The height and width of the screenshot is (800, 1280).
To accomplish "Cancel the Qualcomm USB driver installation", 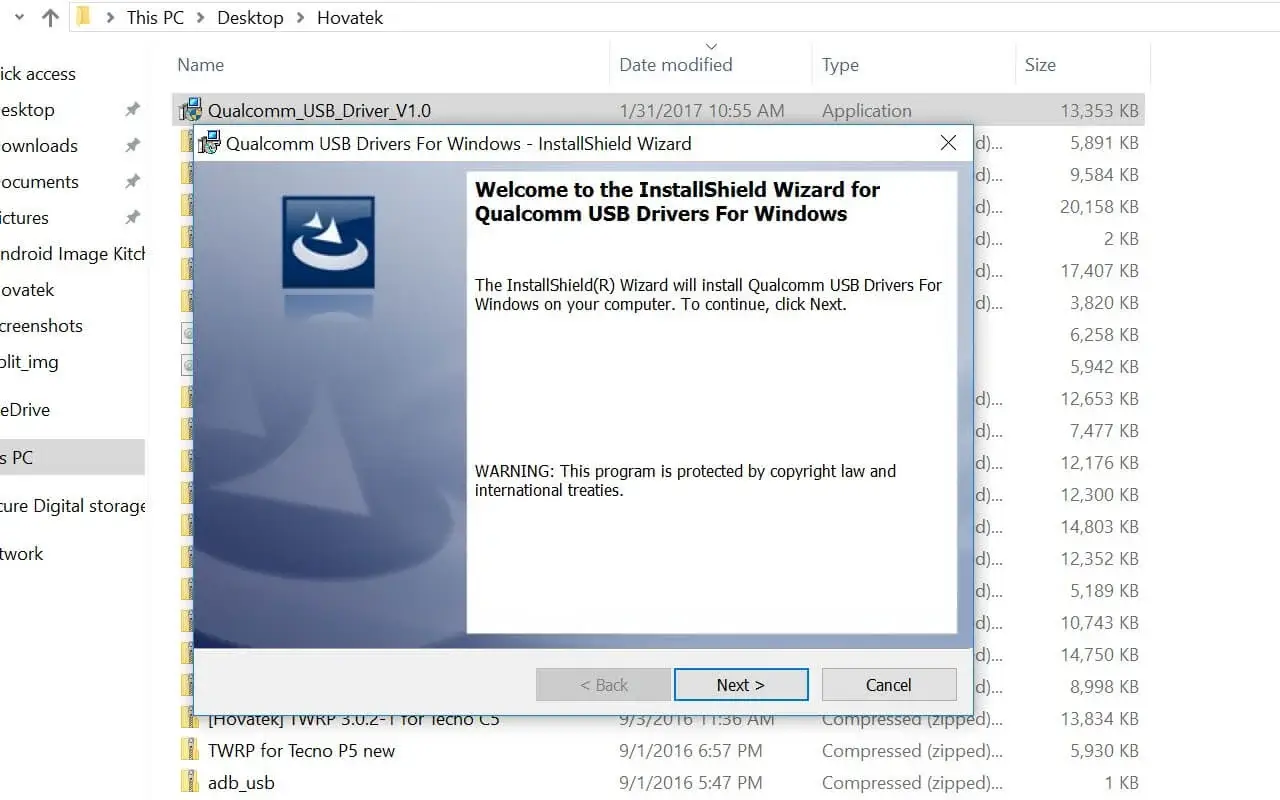I will [888, 684].
